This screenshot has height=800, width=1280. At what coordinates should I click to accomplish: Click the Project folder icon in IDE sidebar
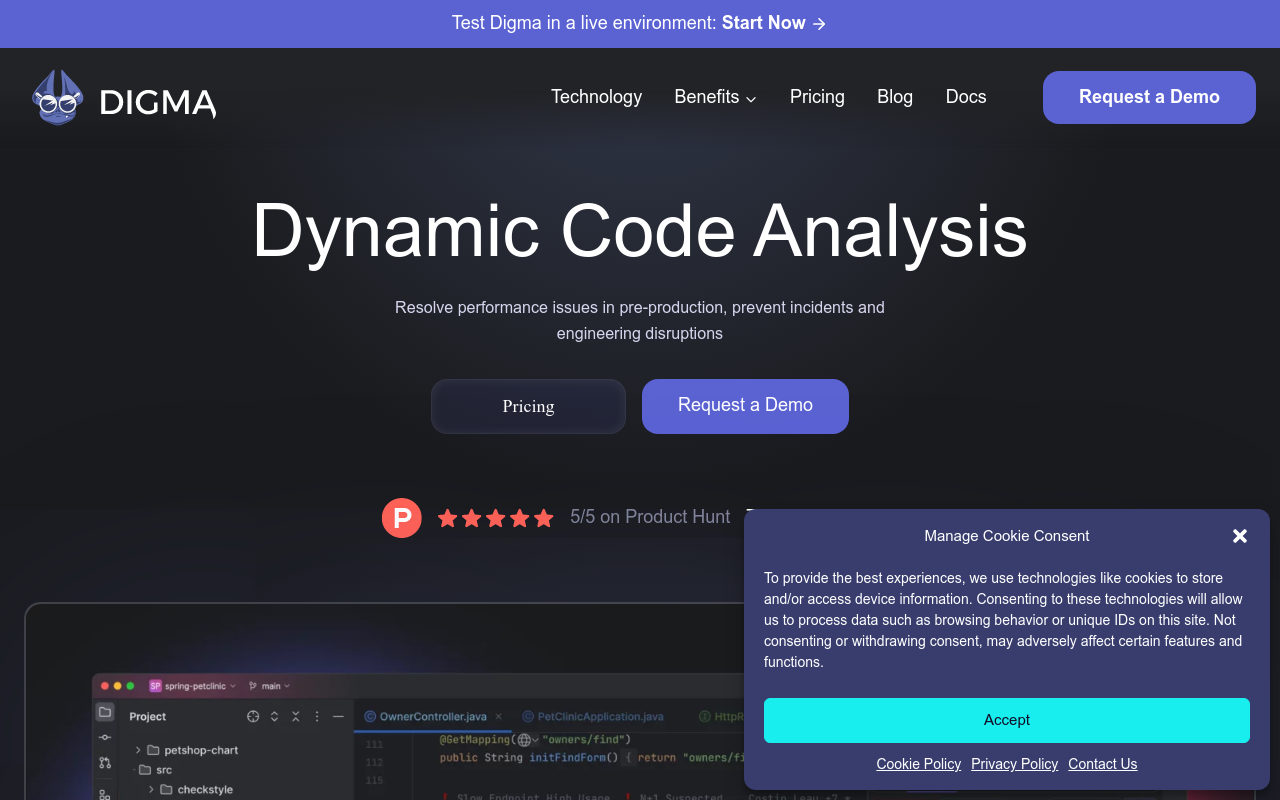point(105,712)
